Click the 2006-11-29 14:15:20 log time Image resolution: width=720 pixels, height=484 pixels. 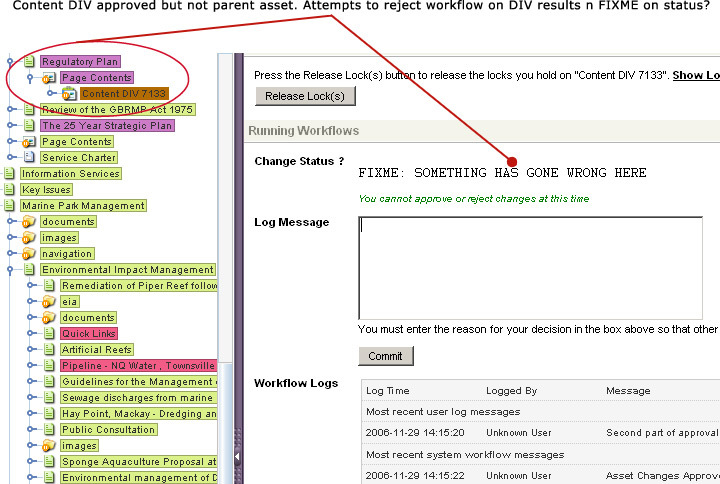(x=415, y=433)
